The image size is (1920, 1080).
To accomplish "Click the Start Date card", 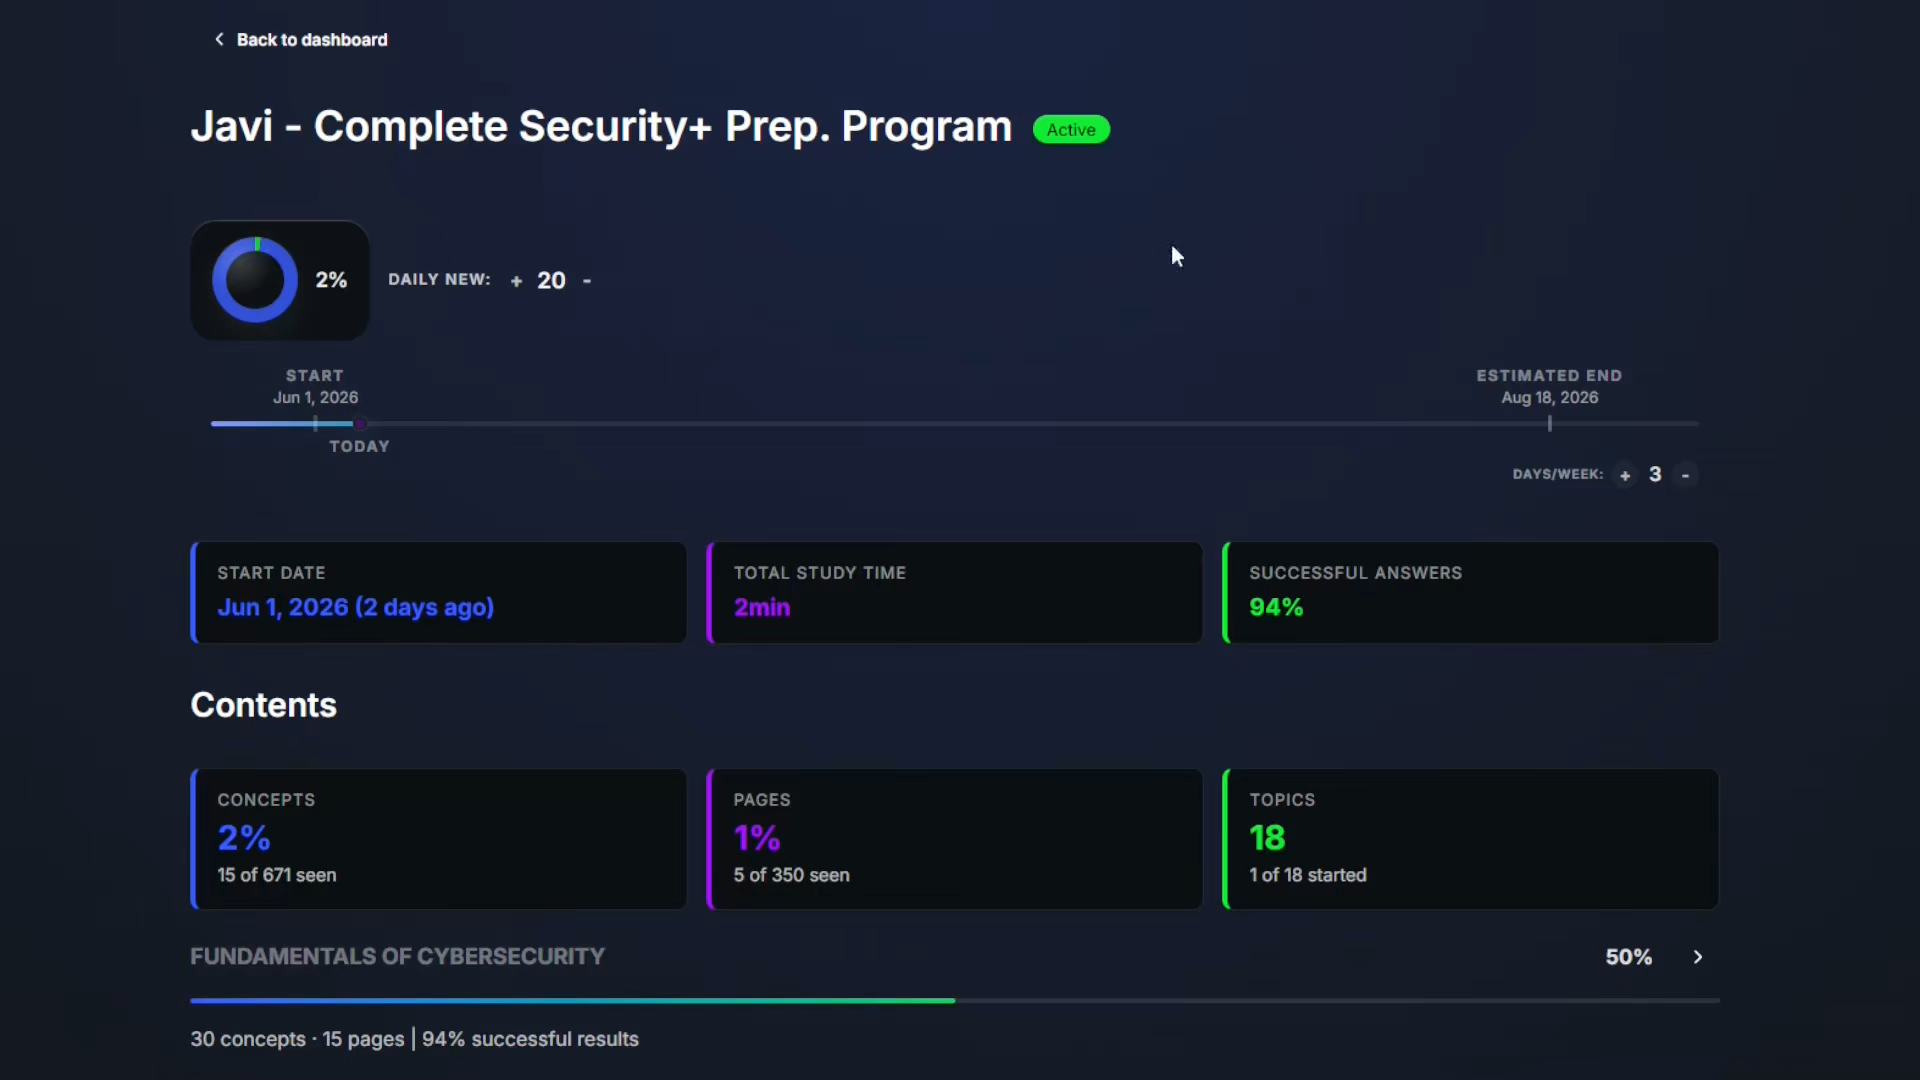I will [x=438, y=592].
